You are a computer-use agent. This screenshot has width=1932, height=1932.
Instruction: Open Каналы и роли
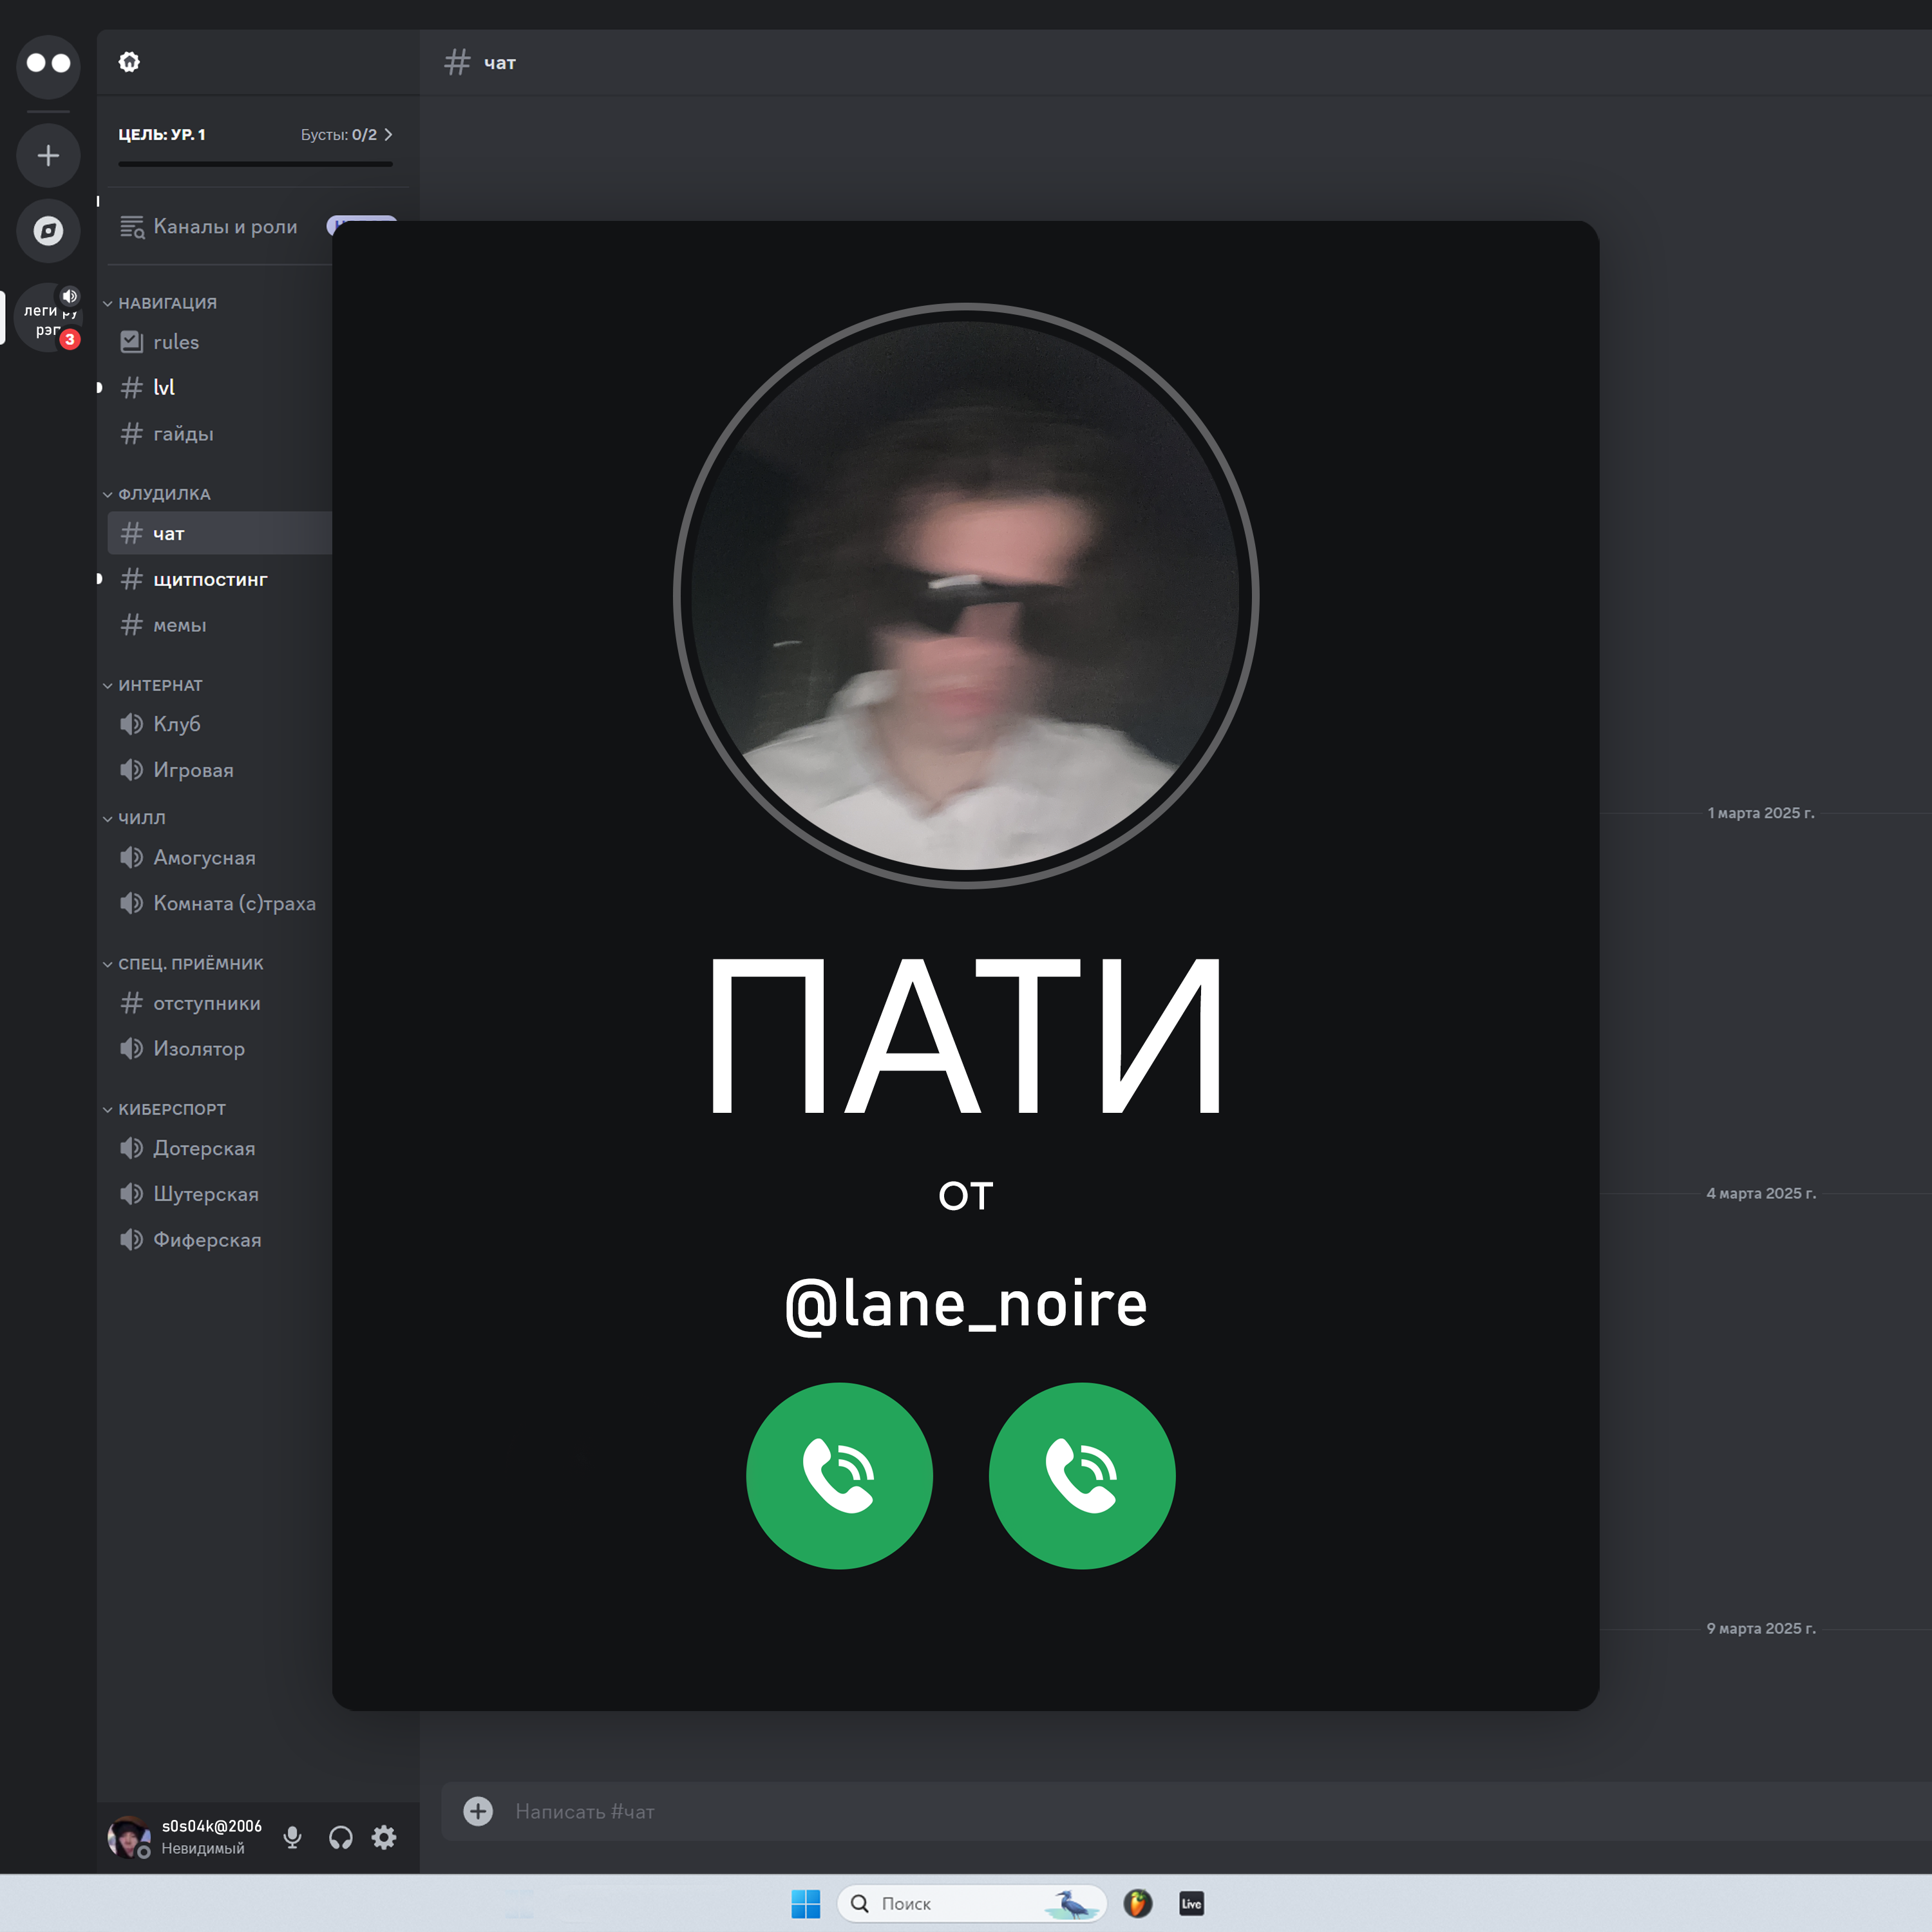(x=225, y=227)
